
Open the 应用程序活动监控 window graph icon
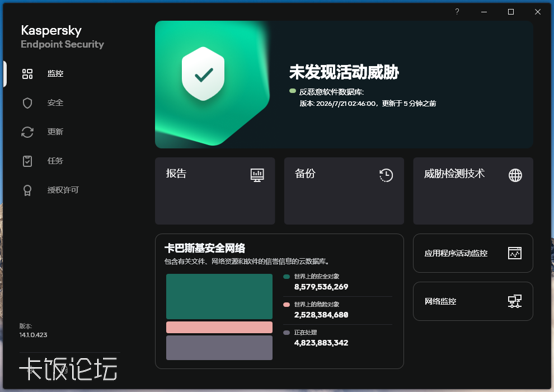click(x=514, y=253)
